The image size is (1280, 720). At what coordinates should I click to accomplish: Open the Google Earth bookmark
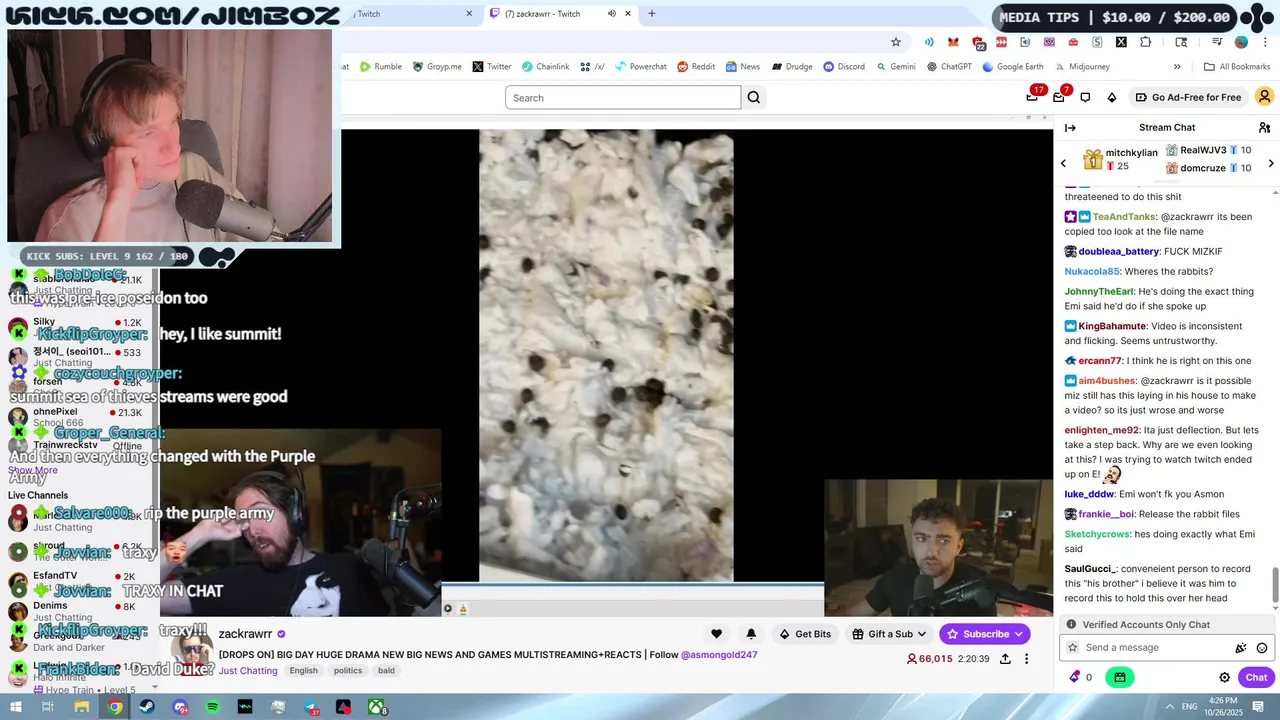pyautogui.click(x=1013, y=67)
